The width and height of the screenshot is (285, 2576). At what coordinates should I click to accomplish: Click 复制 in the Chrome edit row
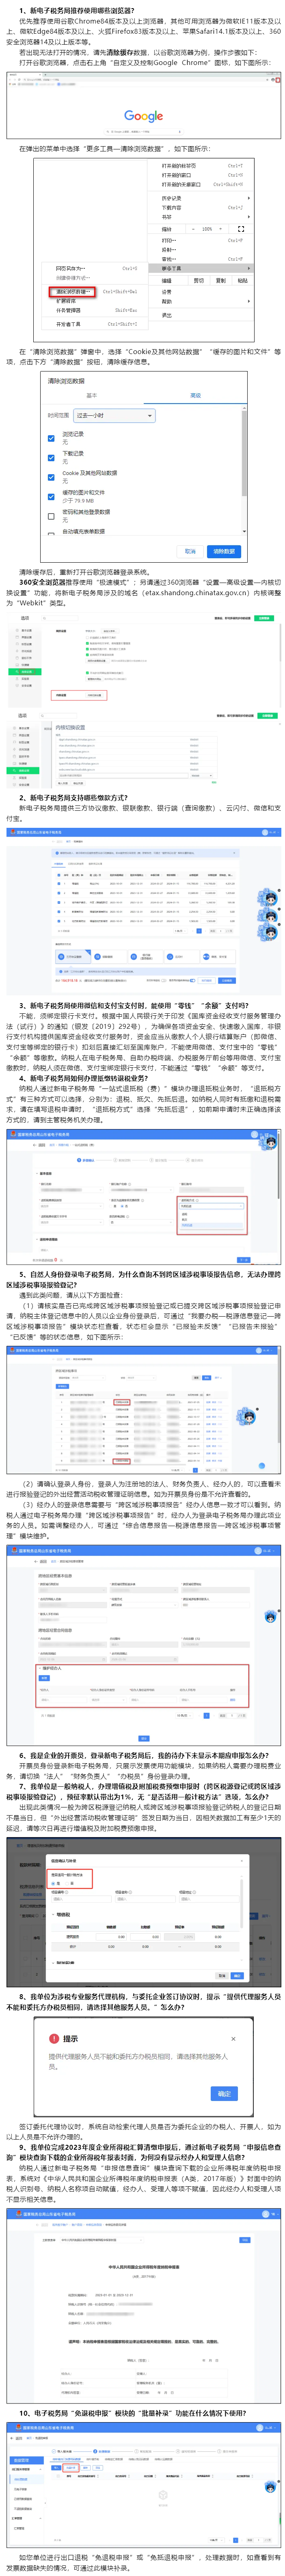(221, 281)
